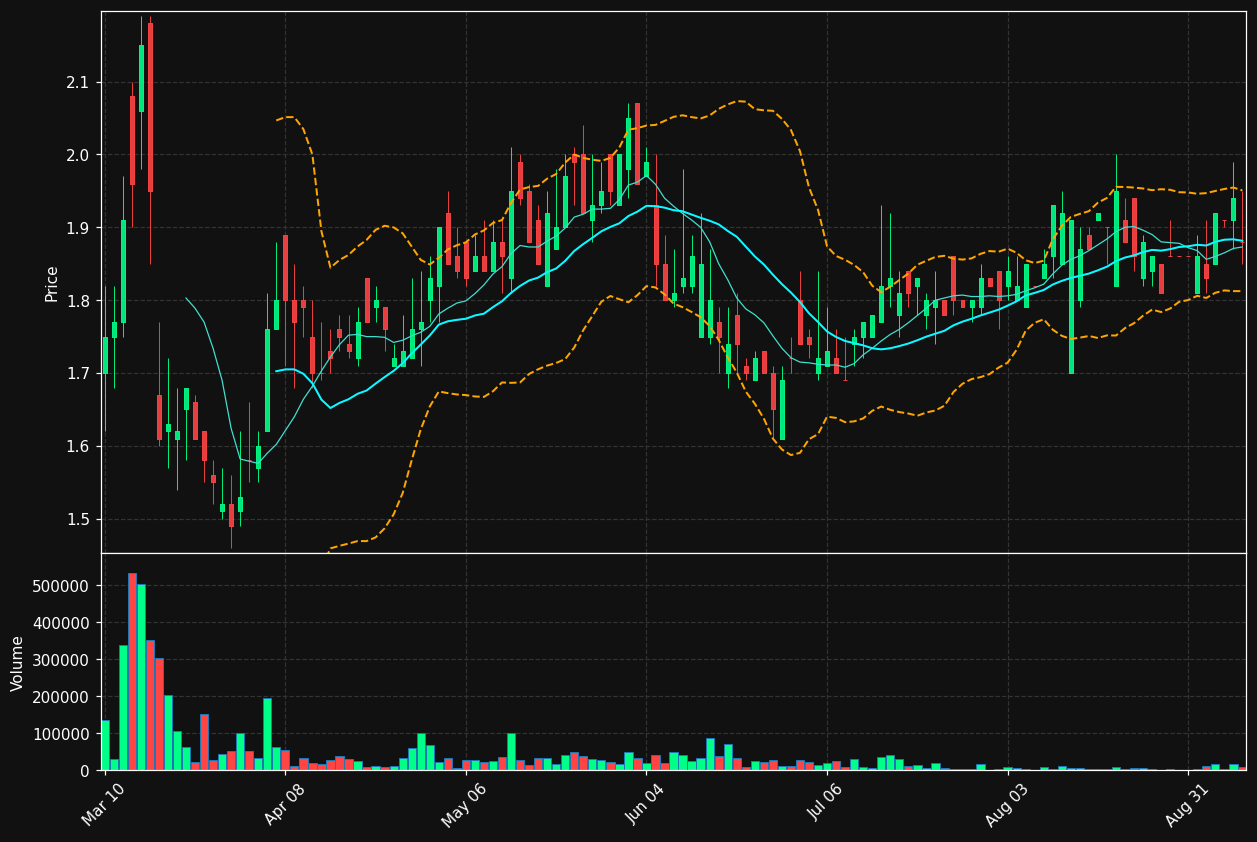Click the Aug 31 date label
Image resolution: width=1257 pixels, height=842 pixels.
pos(1187,806)
